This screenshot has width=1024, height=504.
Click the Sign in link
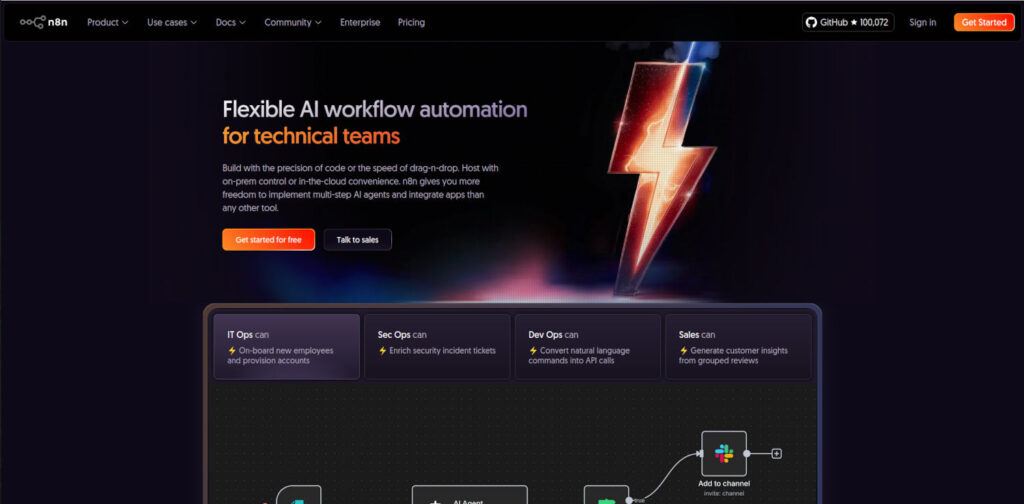click(922, 22)
